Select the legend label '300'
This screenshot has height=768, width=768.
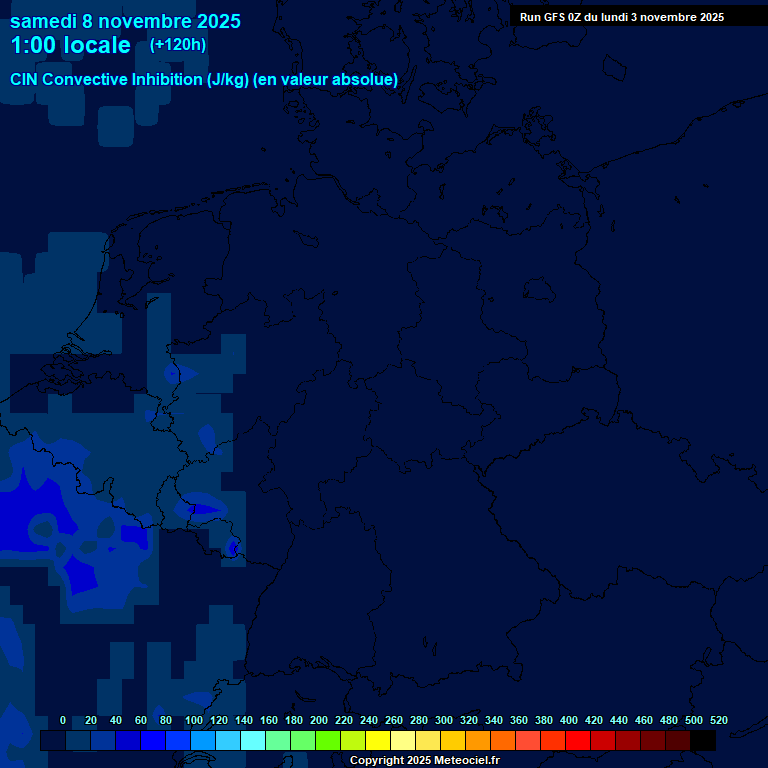(x=444, y=720)
